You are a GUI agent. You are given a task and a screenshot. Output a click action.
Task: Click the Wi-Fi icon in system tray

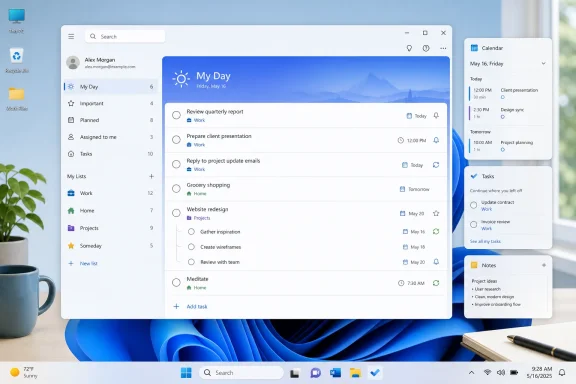coord(487,373)
